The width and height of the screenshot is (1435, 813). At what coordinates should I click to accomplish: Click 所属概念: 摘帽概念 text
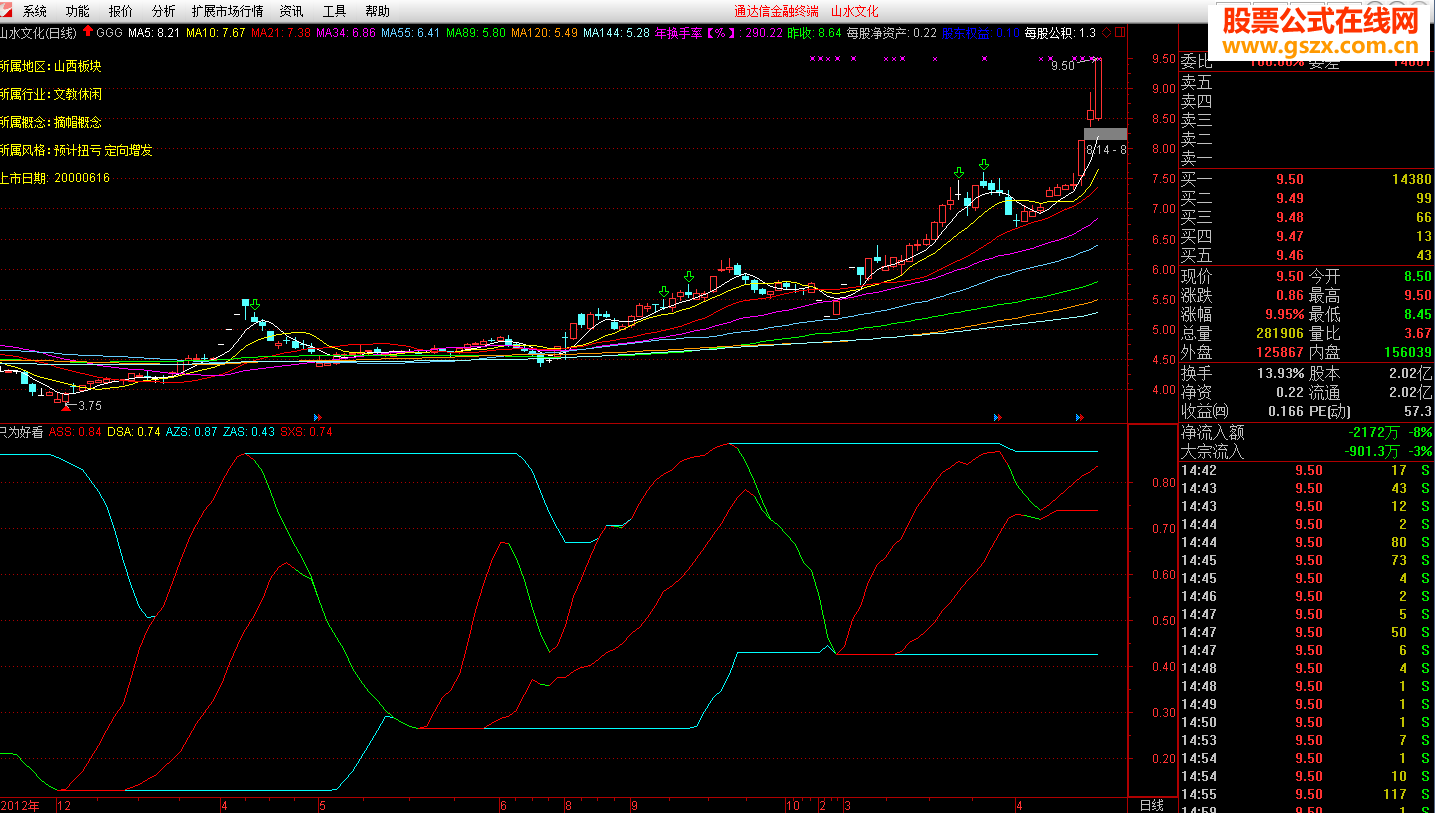[51, 122]
